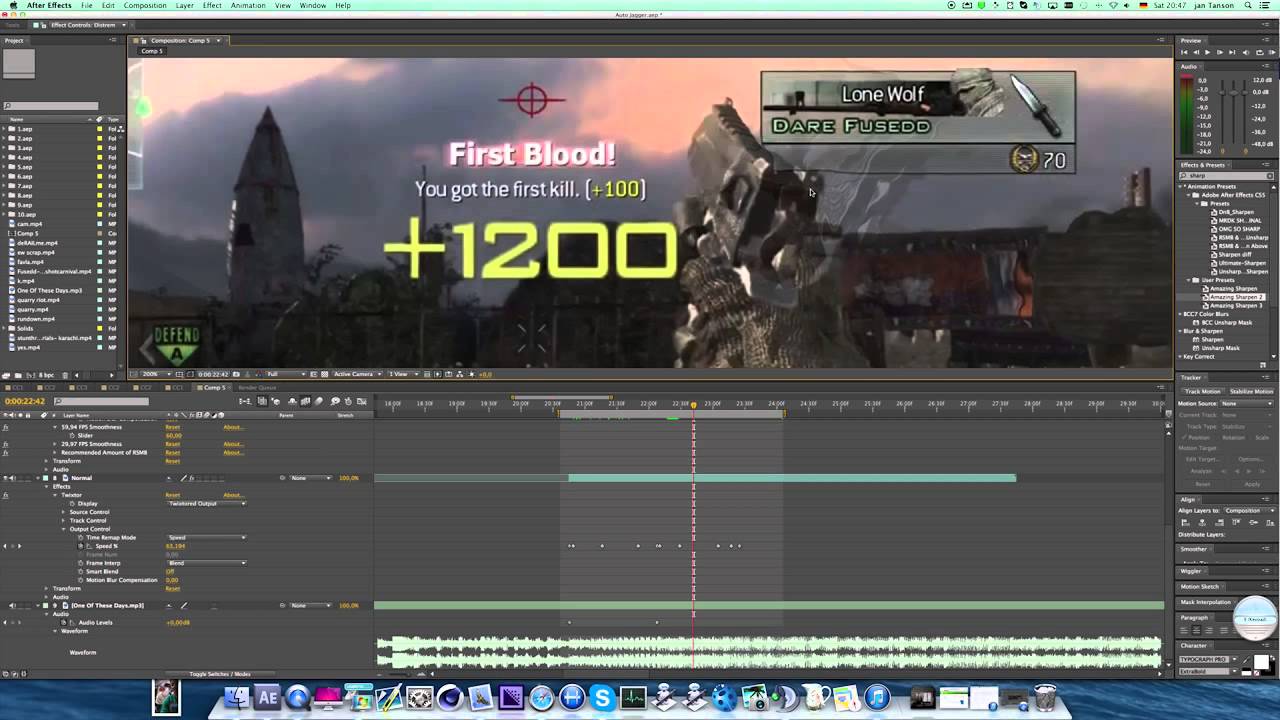Open Skype from the Dock
The image size is (1280, 720).
pyautogui.click(x=602, y=697)
